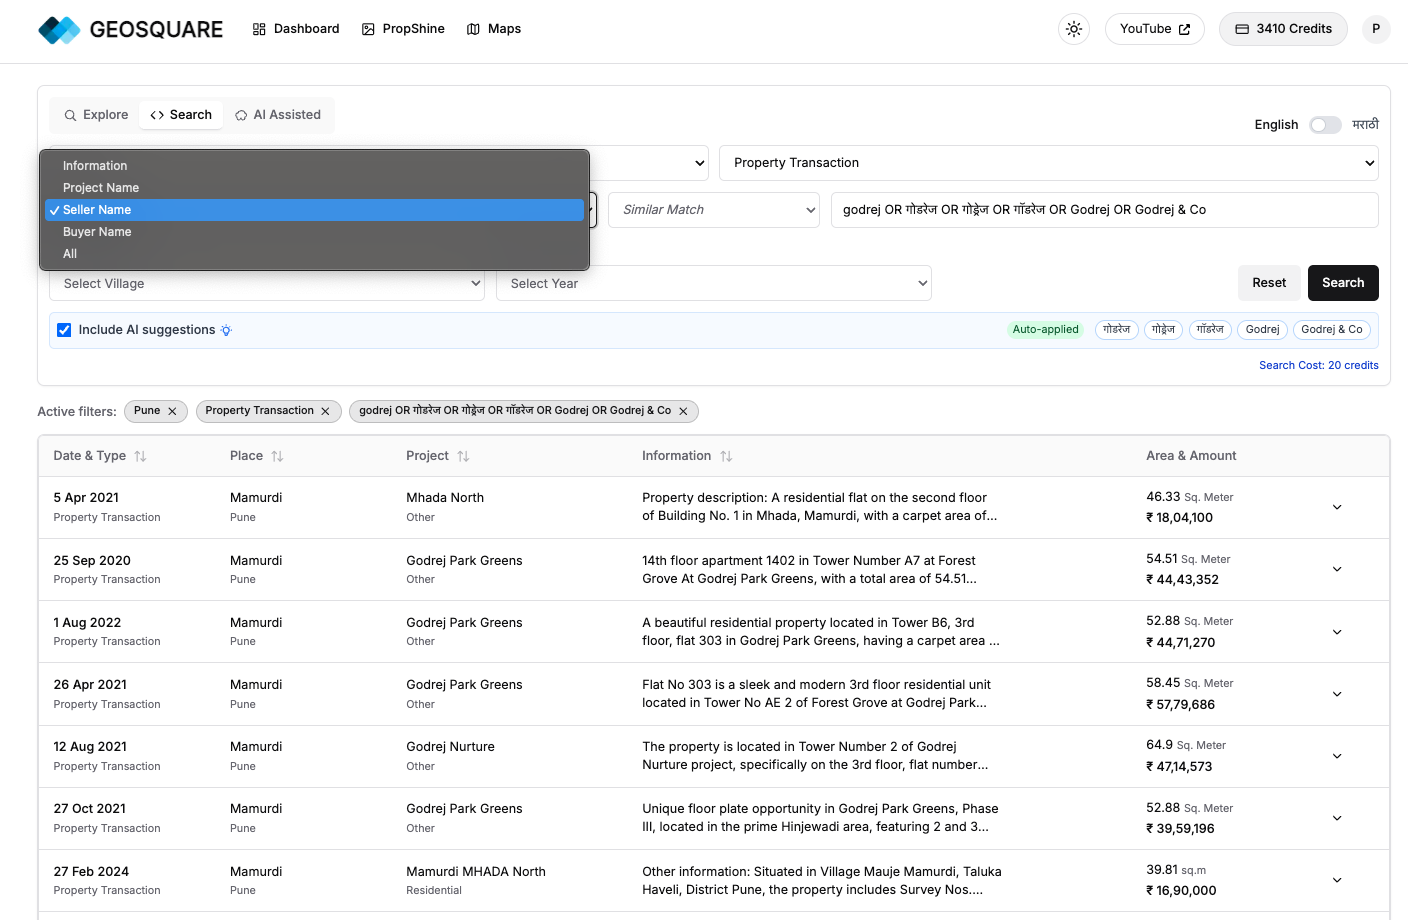Remove the Pune active filter
The width and height of the screenshot is (1408, 920).
pyautogui.click(x=172, y=411)
